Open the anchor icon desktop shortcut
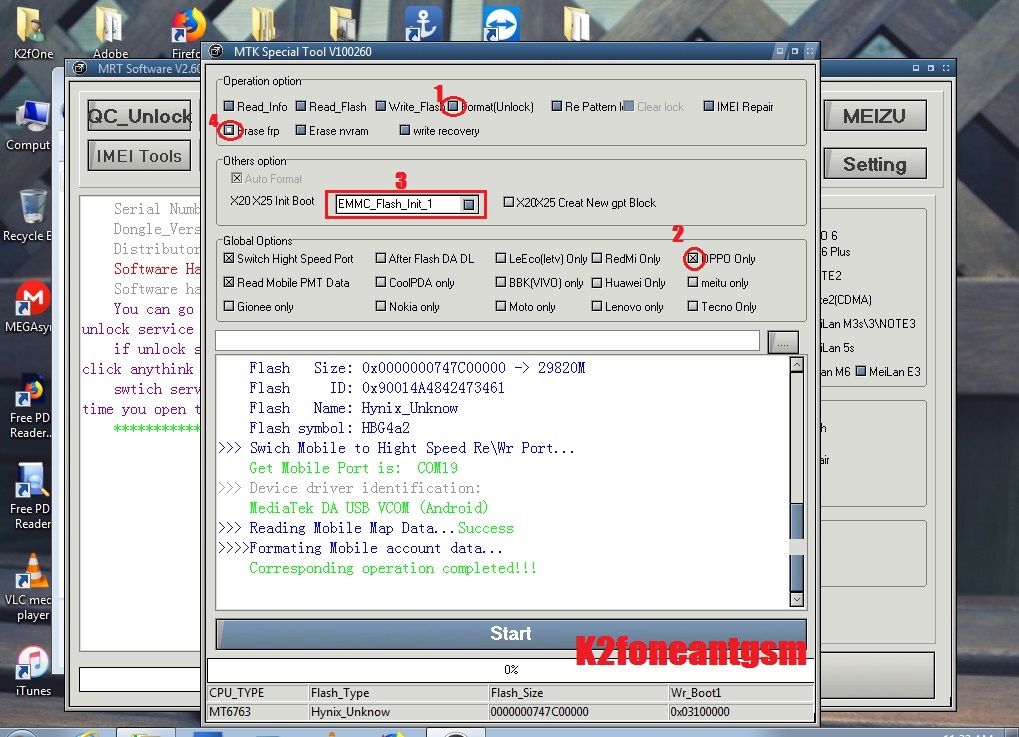Image resolution: width=1019 pixels, height=737 pixels. [423, 23]
